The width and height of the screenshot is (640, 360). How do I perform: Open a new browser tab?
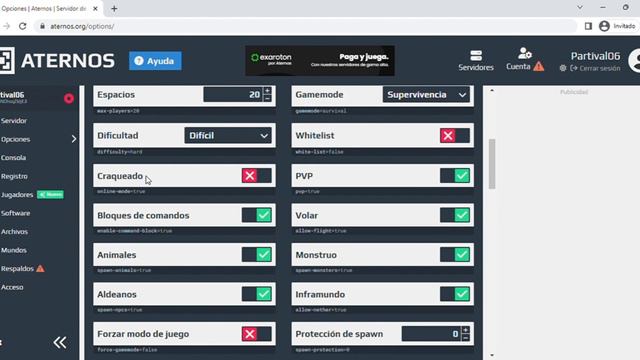[x=114, y=9]
